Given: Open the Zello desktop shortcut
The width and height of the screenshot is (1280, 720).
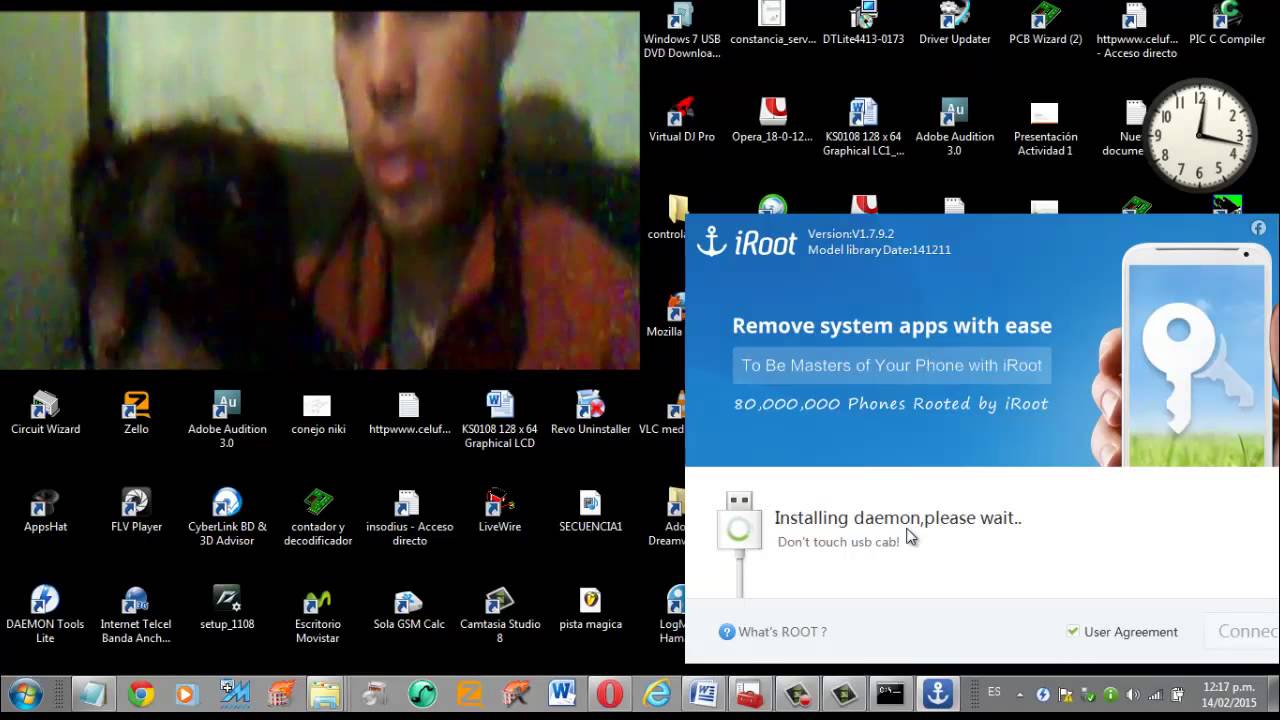Looking at the screenshot, I should pyautogui.click(x=136, y=413).
